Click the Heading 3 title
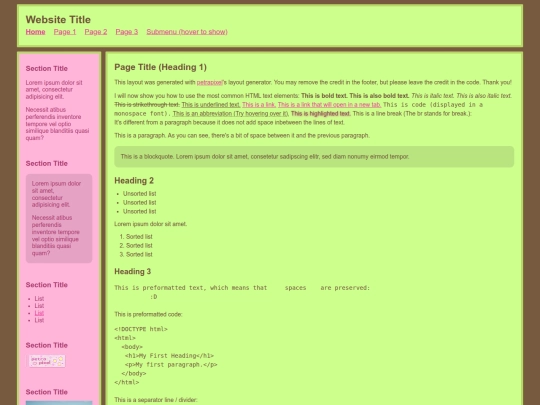Viewport: 540px width, 405px height. pyautogui.click(x=133, y=271)
